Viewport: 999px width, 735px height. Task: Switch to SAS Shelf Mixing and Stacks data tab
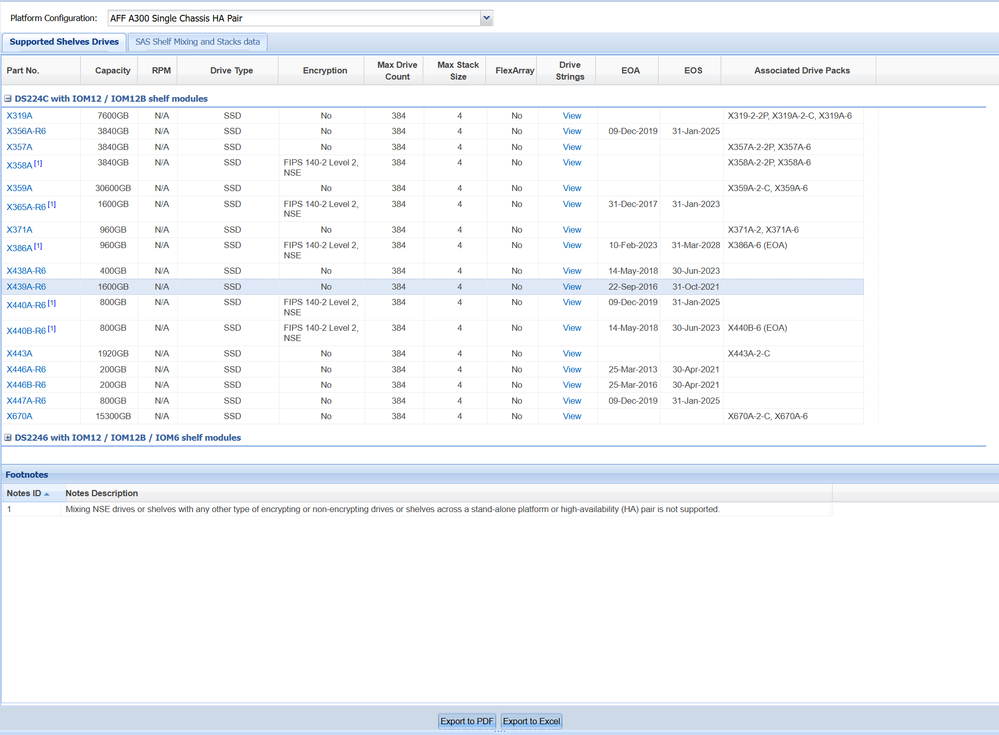point(197,42)
